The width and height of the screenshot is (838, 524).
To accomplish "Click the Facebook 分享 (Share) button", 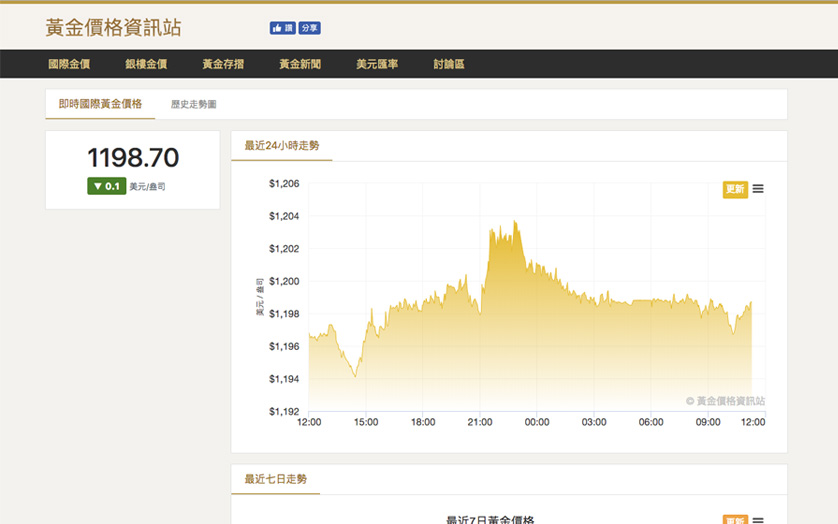I will click(309, 29).
